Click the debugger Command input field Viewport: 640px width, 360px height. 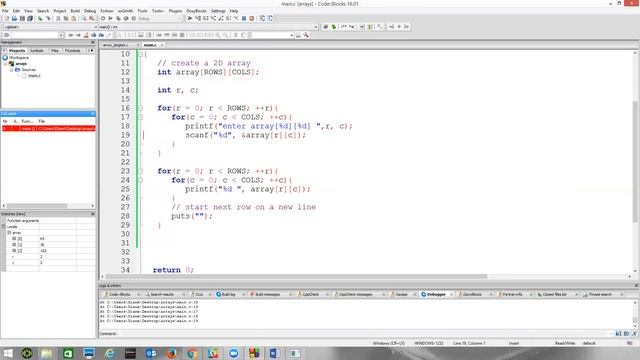pos(363,334)
